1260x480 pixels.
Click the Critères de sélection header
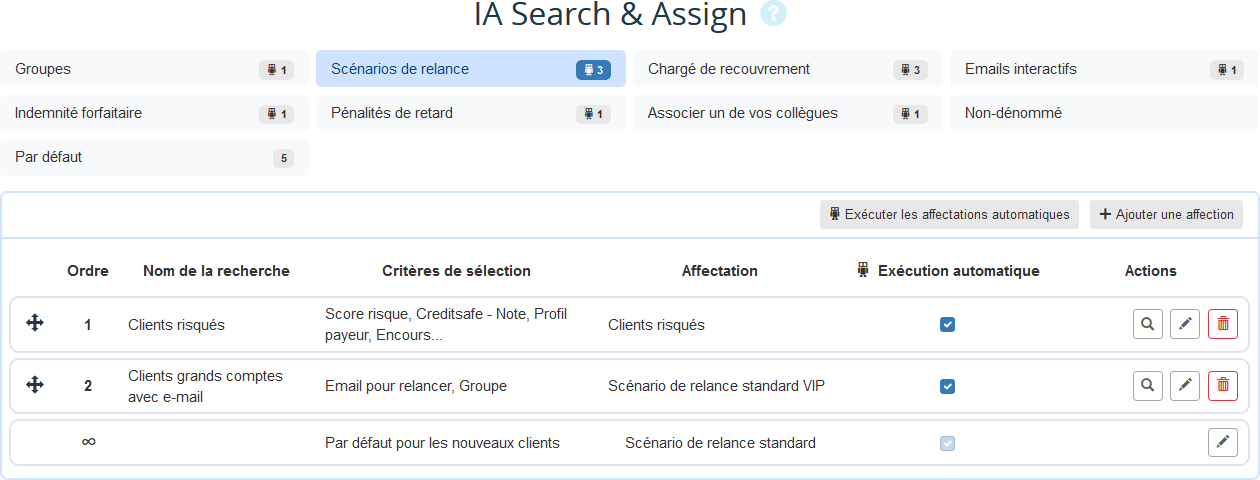click(x=457, y=271)
